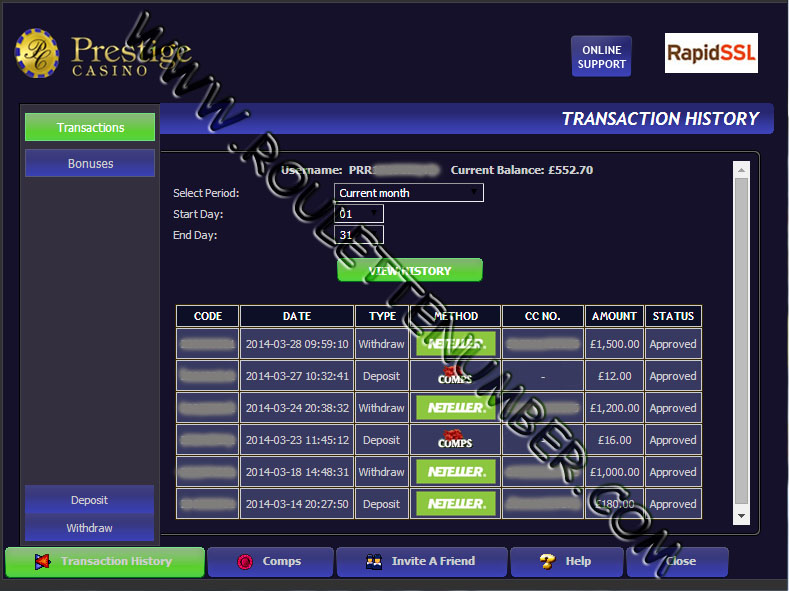
Task: Click the date 2014-03-18 14:48:31
Action: pyautogui.click(x=297, y=472)
